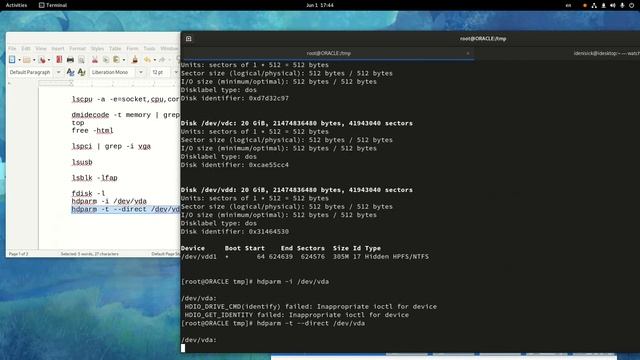
Task: Click the Copy icon in Writer toolbar
Action: (105, 60)
